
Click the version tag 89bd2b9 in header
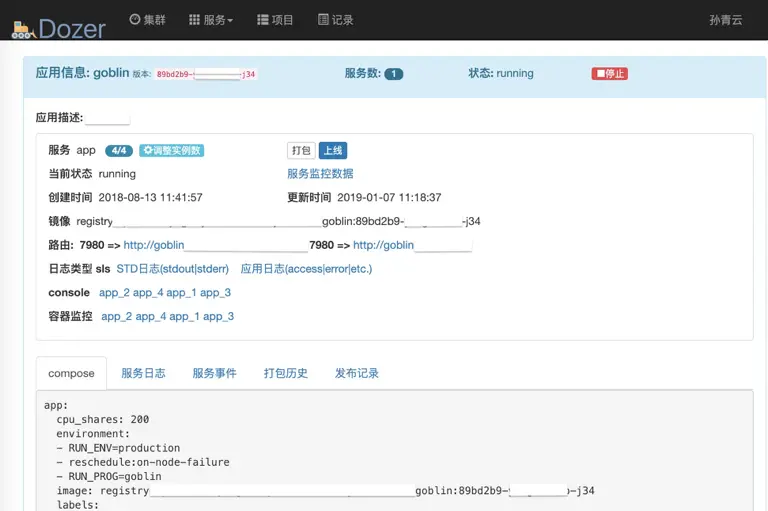coord(206,74)
